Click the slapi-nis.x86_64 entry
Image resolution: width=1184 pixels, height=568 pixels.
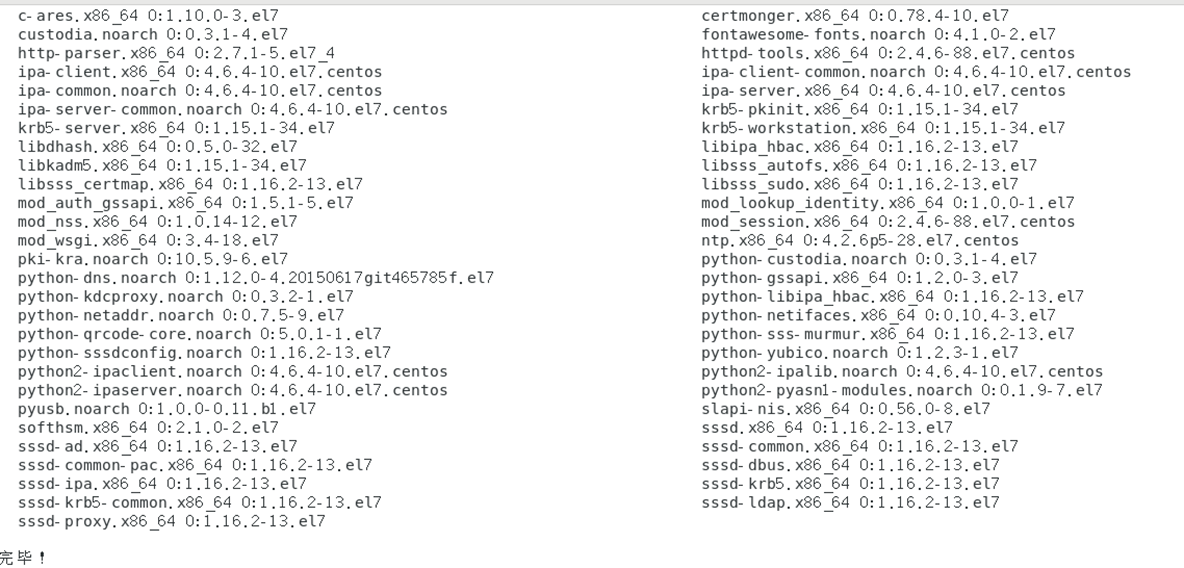coord(845,409)
